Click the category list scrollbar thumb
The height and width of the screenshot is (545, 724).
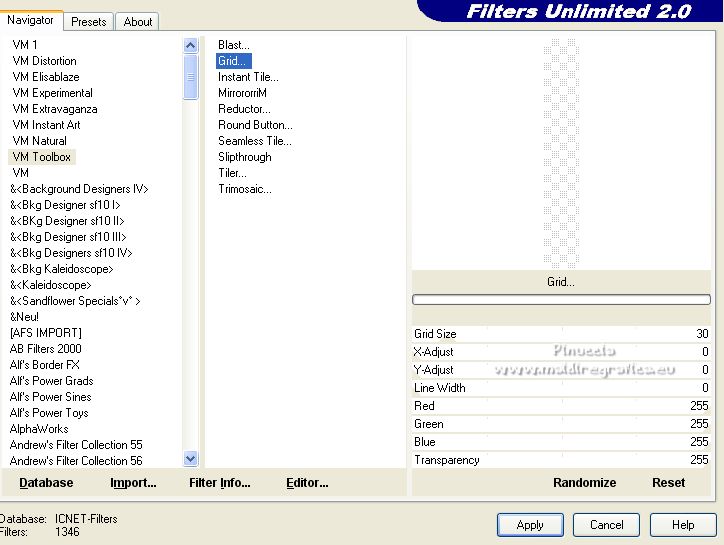click(190, 77)
